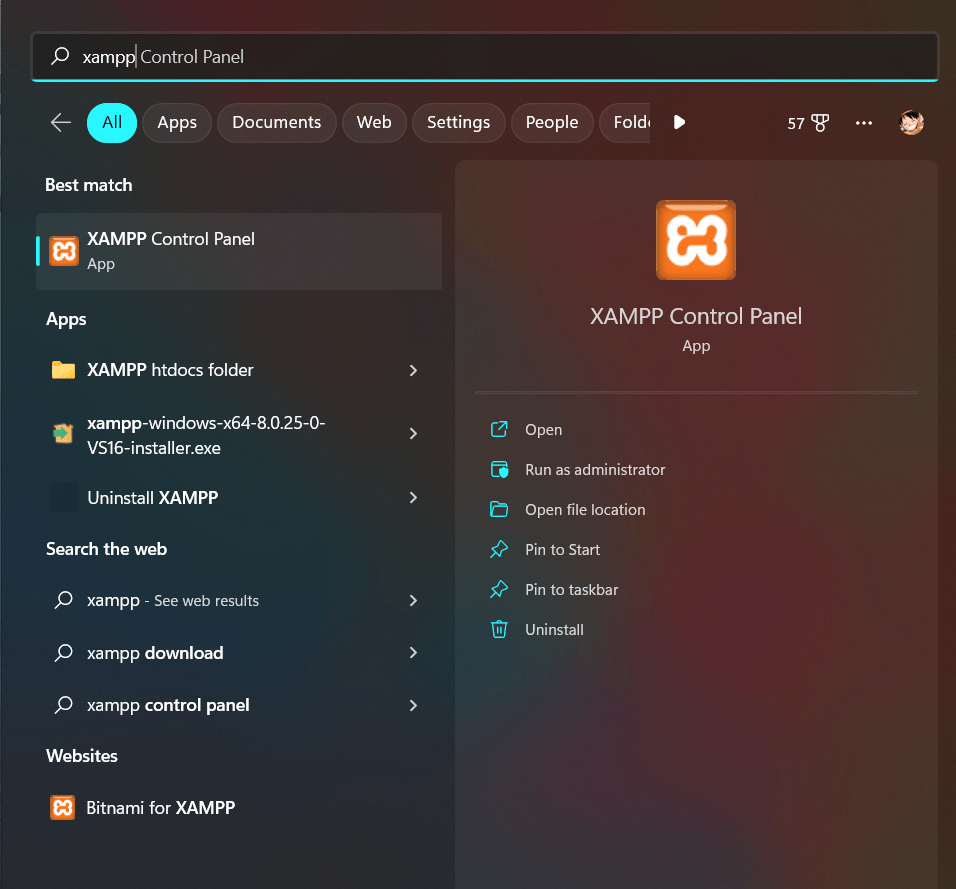Open the three-dots more options menu
This screenshot has width=956, height=889.
click(863, 123)
